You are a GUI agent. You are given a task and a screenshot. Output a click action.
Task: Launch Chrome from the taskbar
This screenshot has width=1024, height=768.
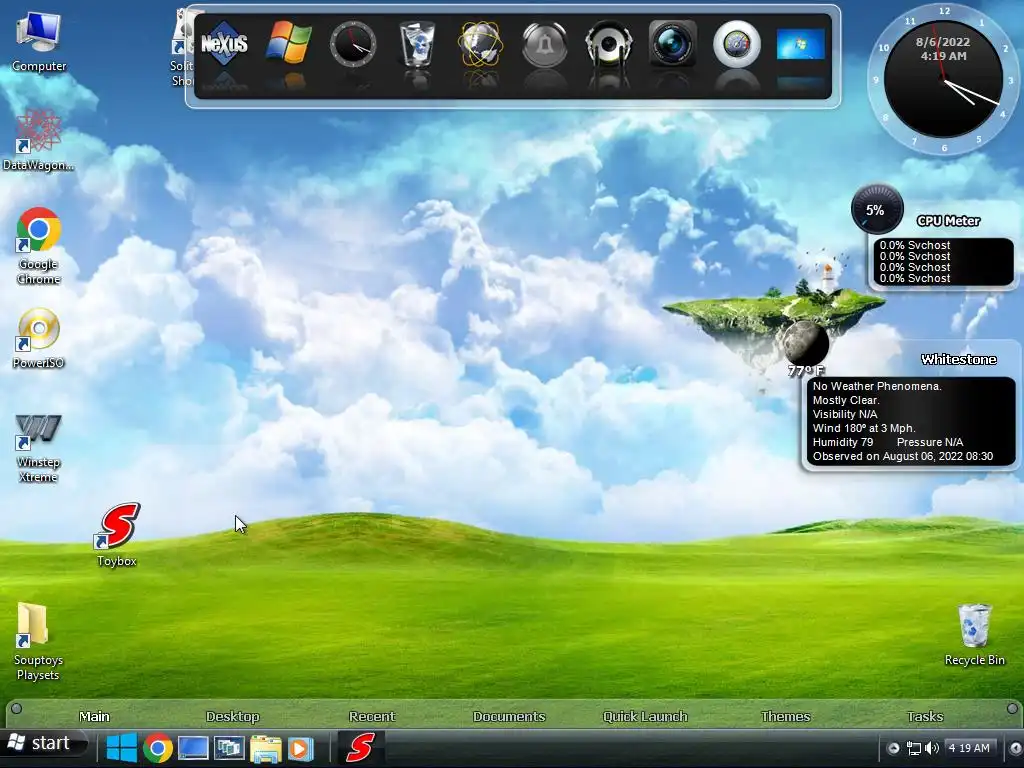(x=157, y=748)
